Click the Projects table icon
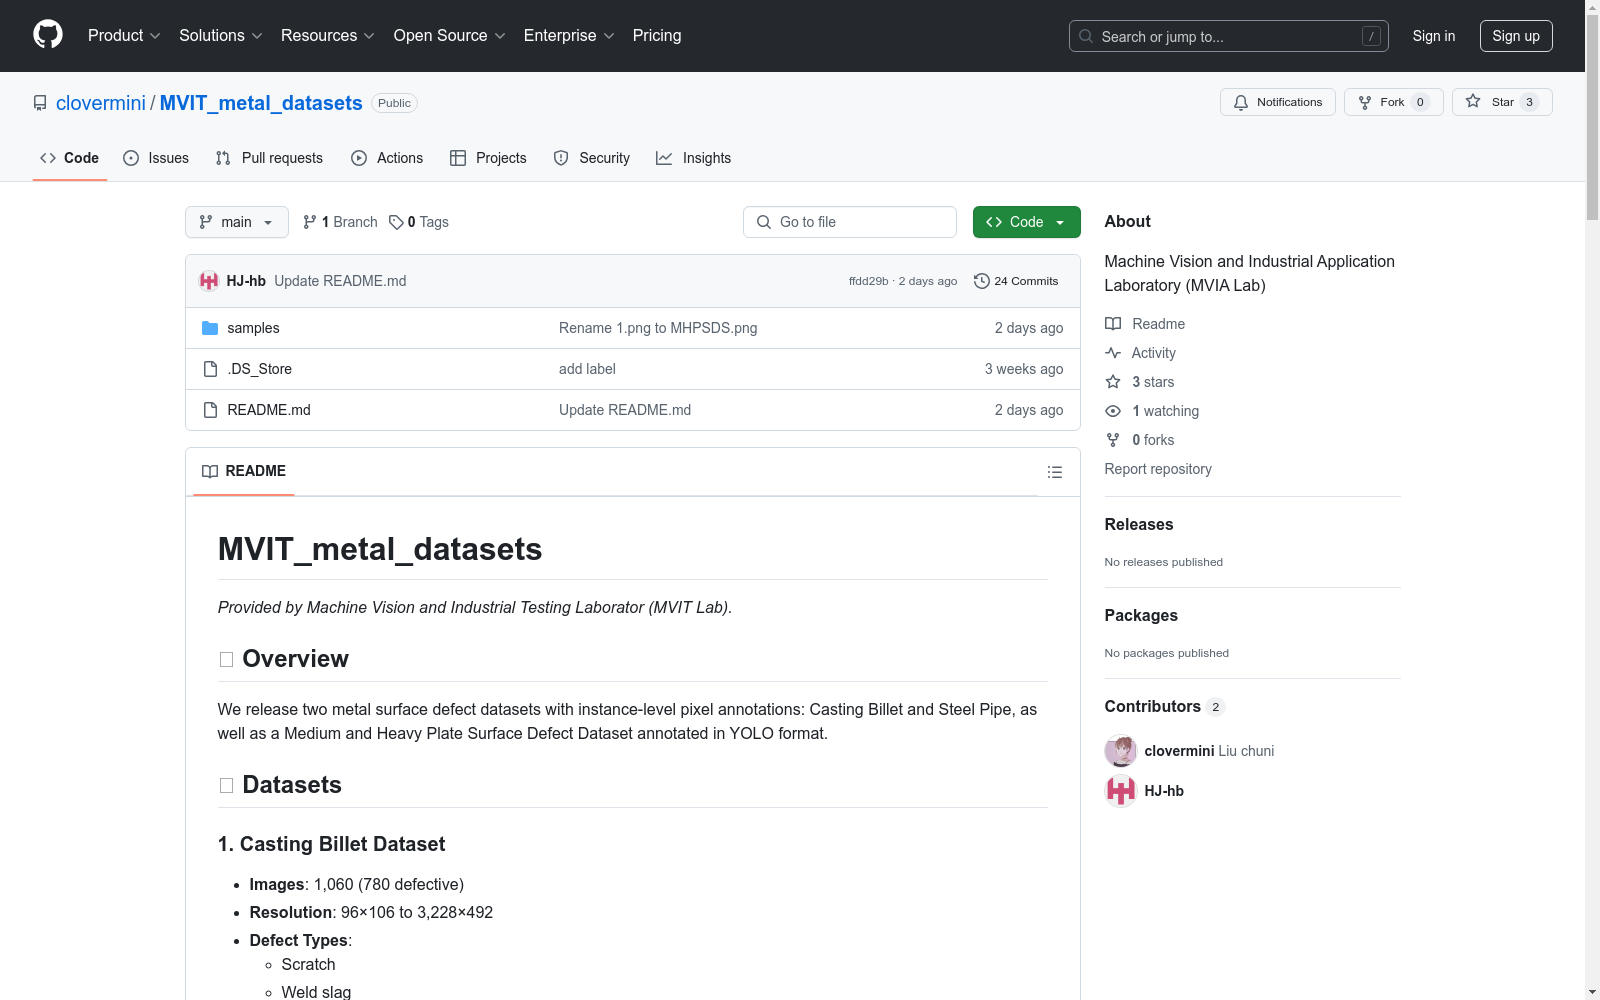 pyautogui.click(x=458, y=158)
